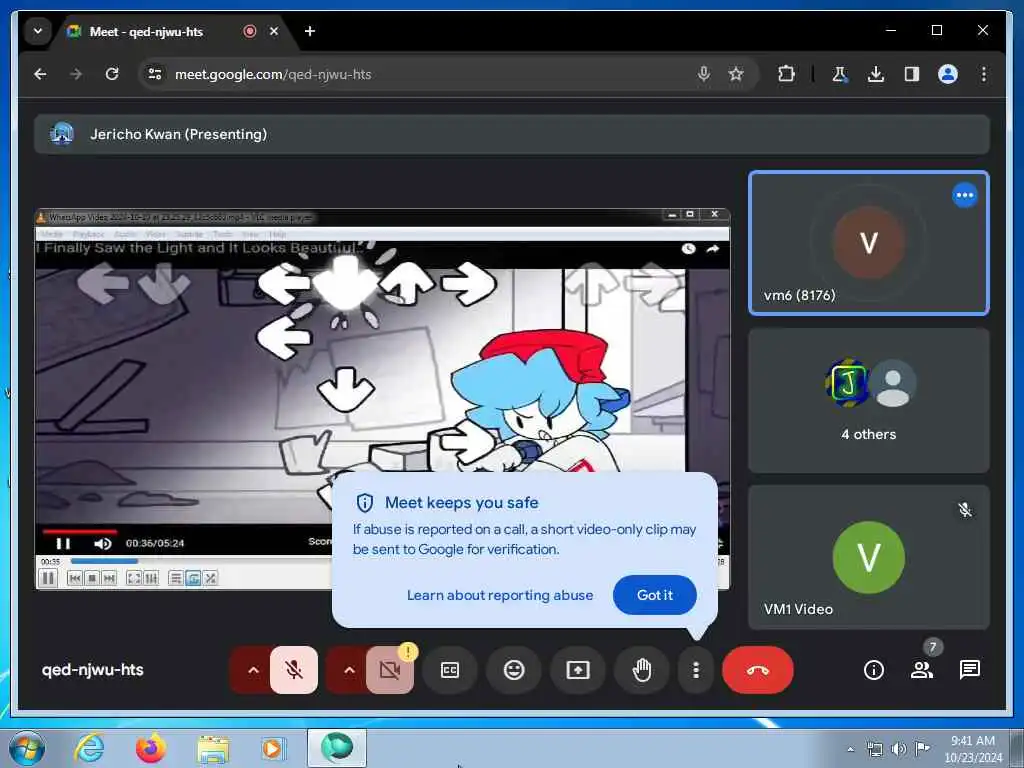Image resolution: width=1024 pixels, height=768 pixels.
Task: Open the emoji reactions button
Action: (x=514, y=669)
